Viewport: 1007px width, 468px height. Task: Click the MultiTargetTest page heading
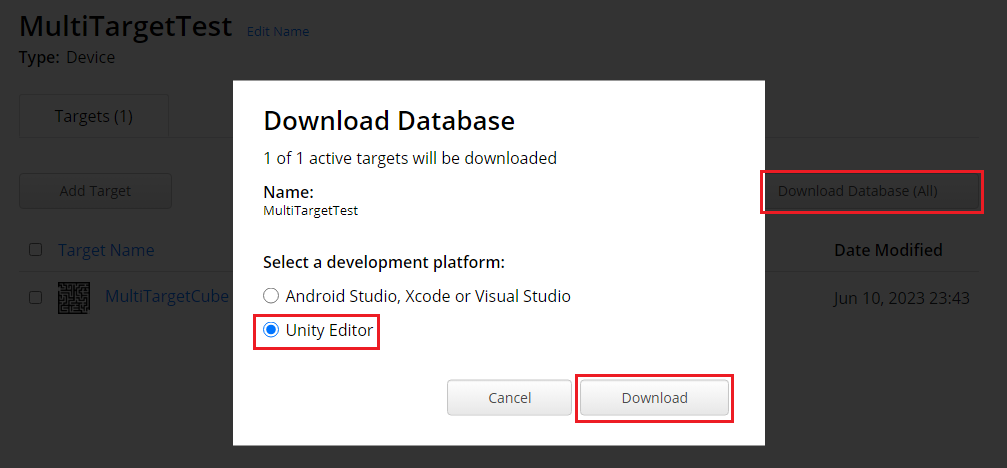[125, 27]
